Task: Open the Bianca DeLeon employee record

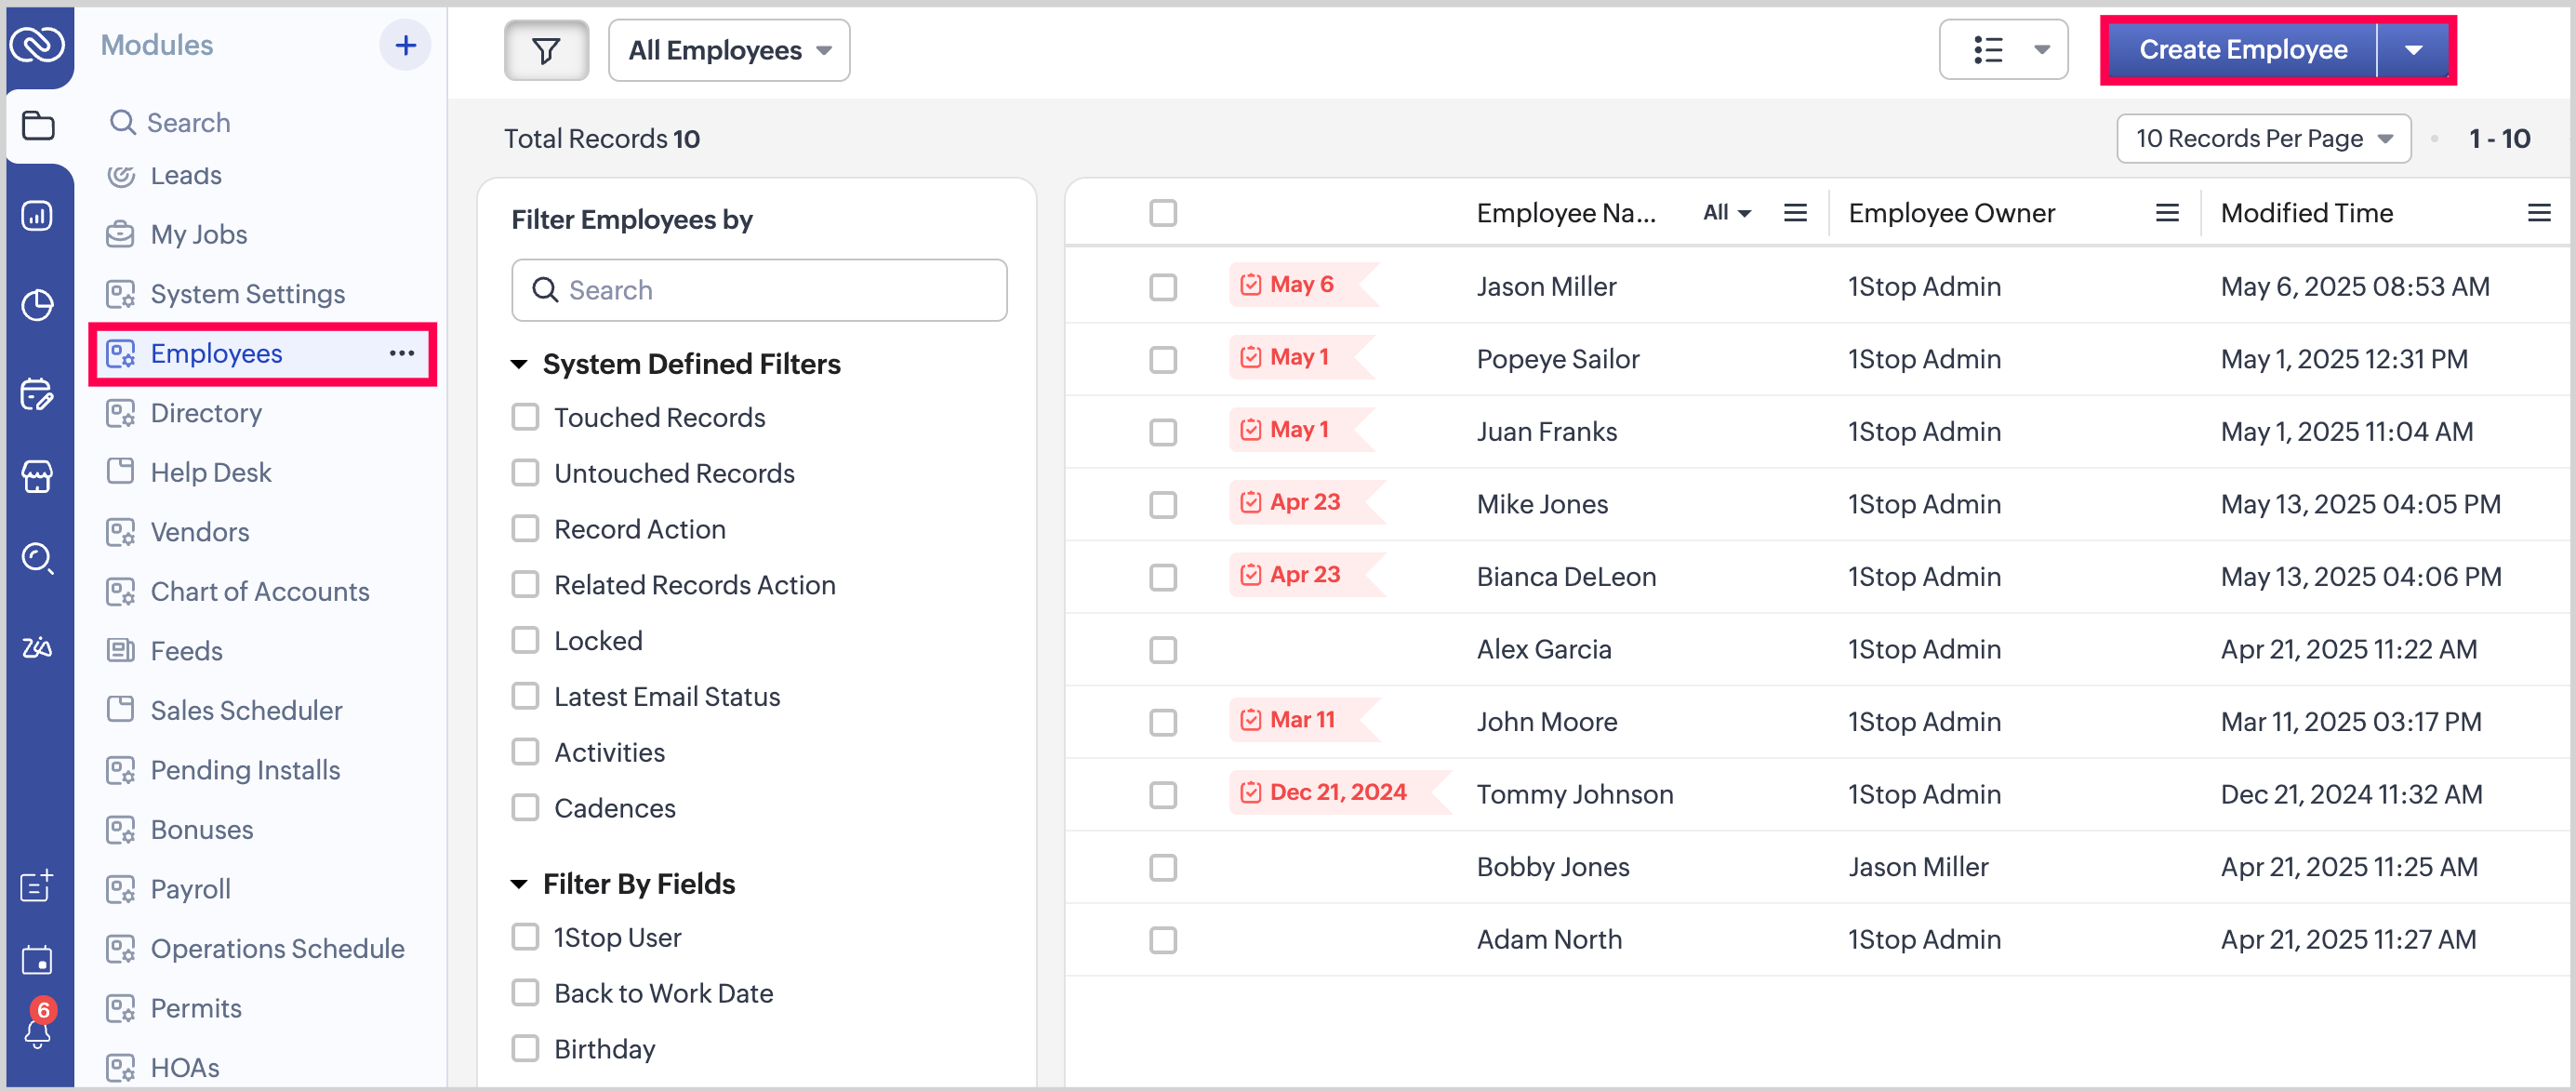Action: pos(1565,576)
